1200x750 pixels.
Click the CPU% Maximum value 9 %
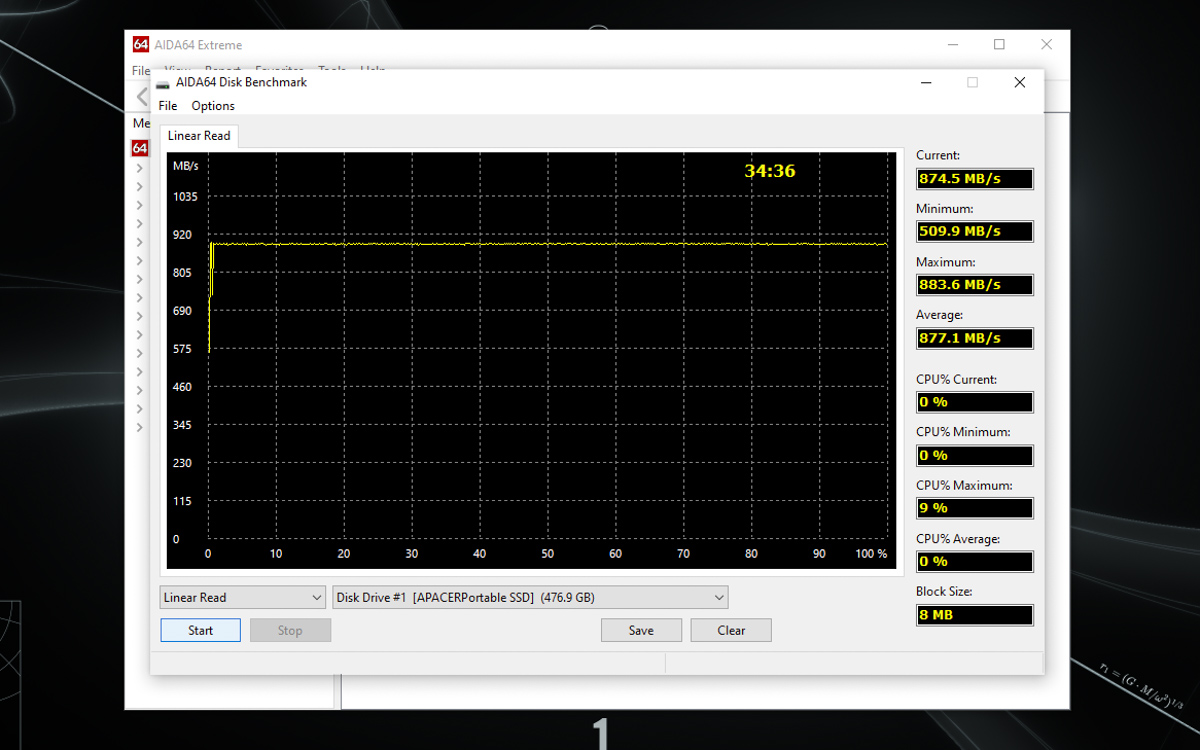[x=975, y=508]
